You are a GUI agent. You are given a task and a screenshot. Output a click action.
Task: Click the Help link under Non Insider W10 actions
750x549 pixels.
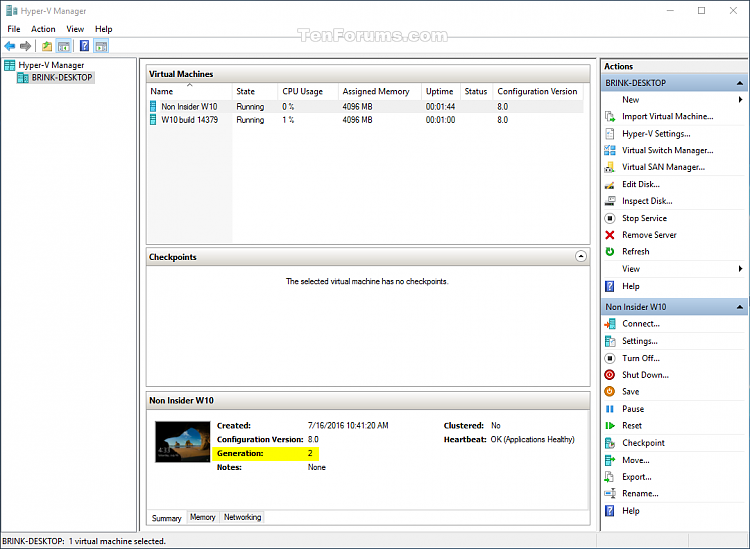tap(630, 511)
